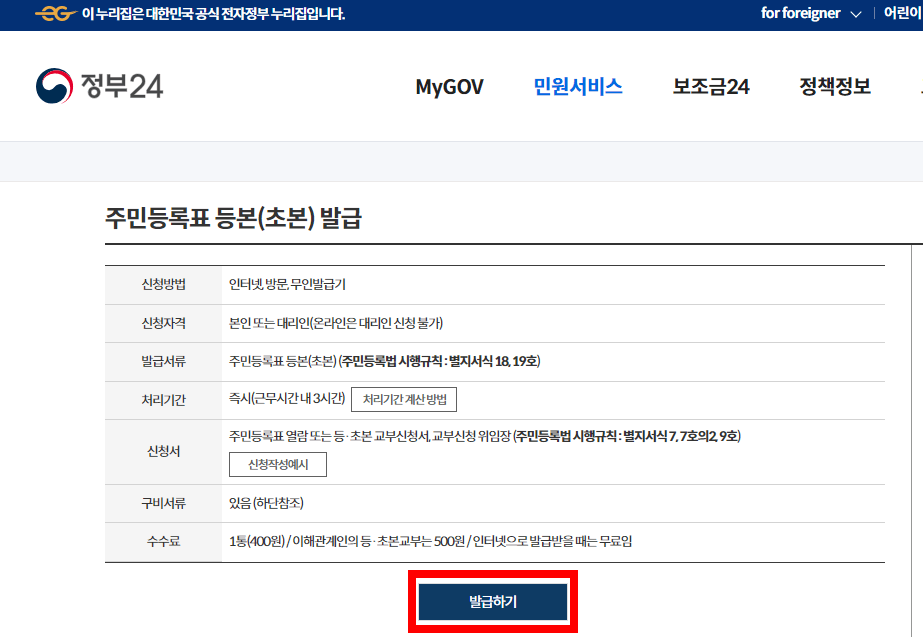The height and width of the screenshot is (637, 923).
Task: Visit the 어린이 kids page link
Action: 906,14
